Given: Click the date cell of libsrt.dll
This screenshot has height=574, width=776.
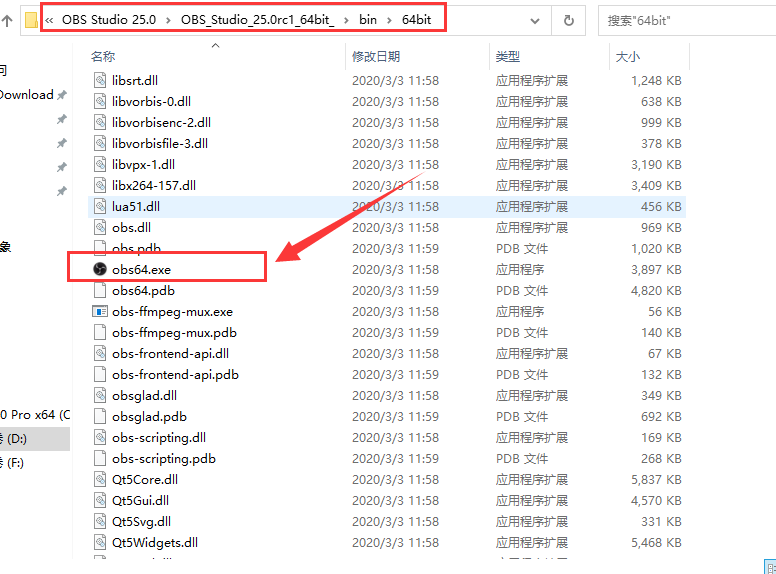Looking at the screenshot, I should 395,80.
